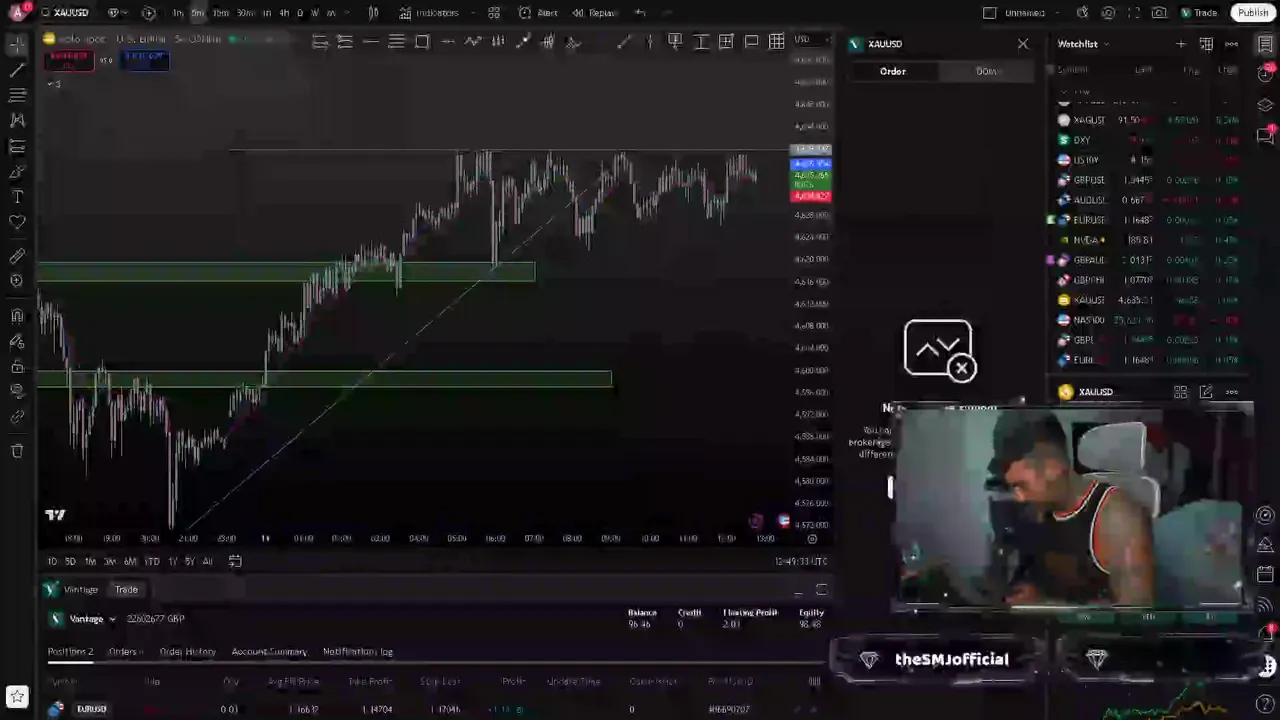Open the text annotation tool

[x=17, y=197]
